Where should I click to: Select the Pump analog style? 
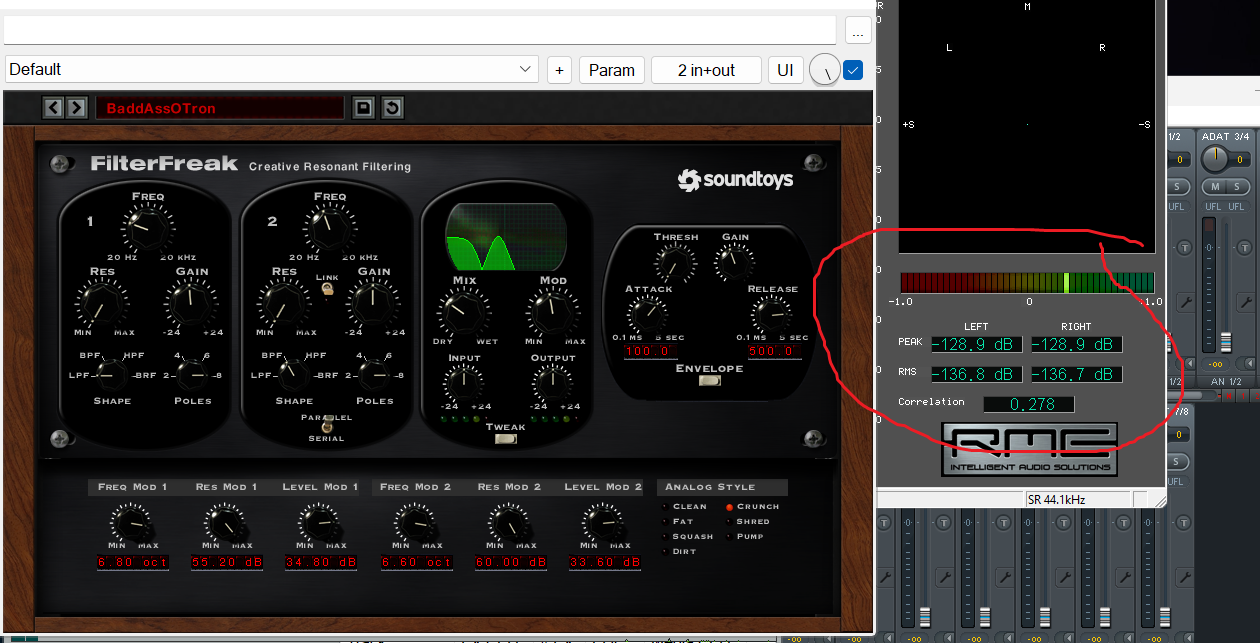coord(747,536)
